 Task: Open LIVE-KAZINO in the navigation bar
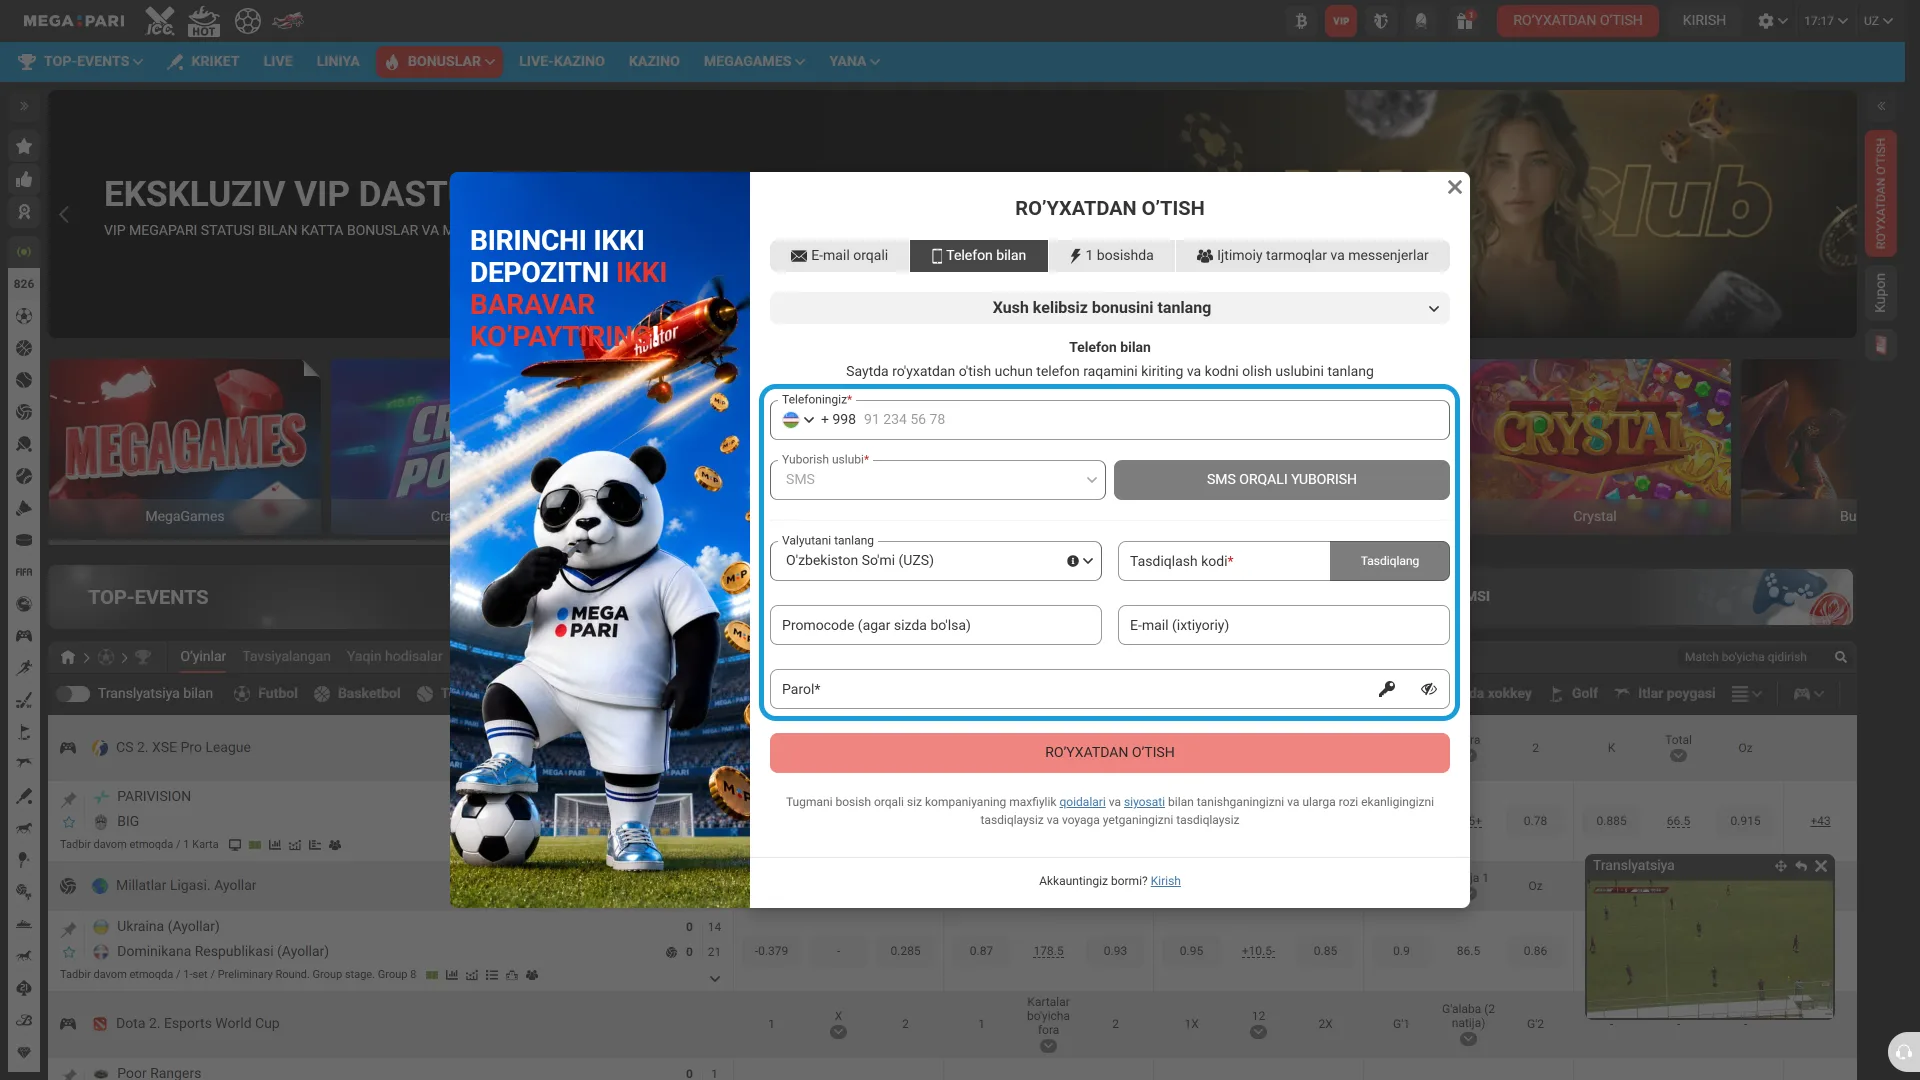(562, 61)
